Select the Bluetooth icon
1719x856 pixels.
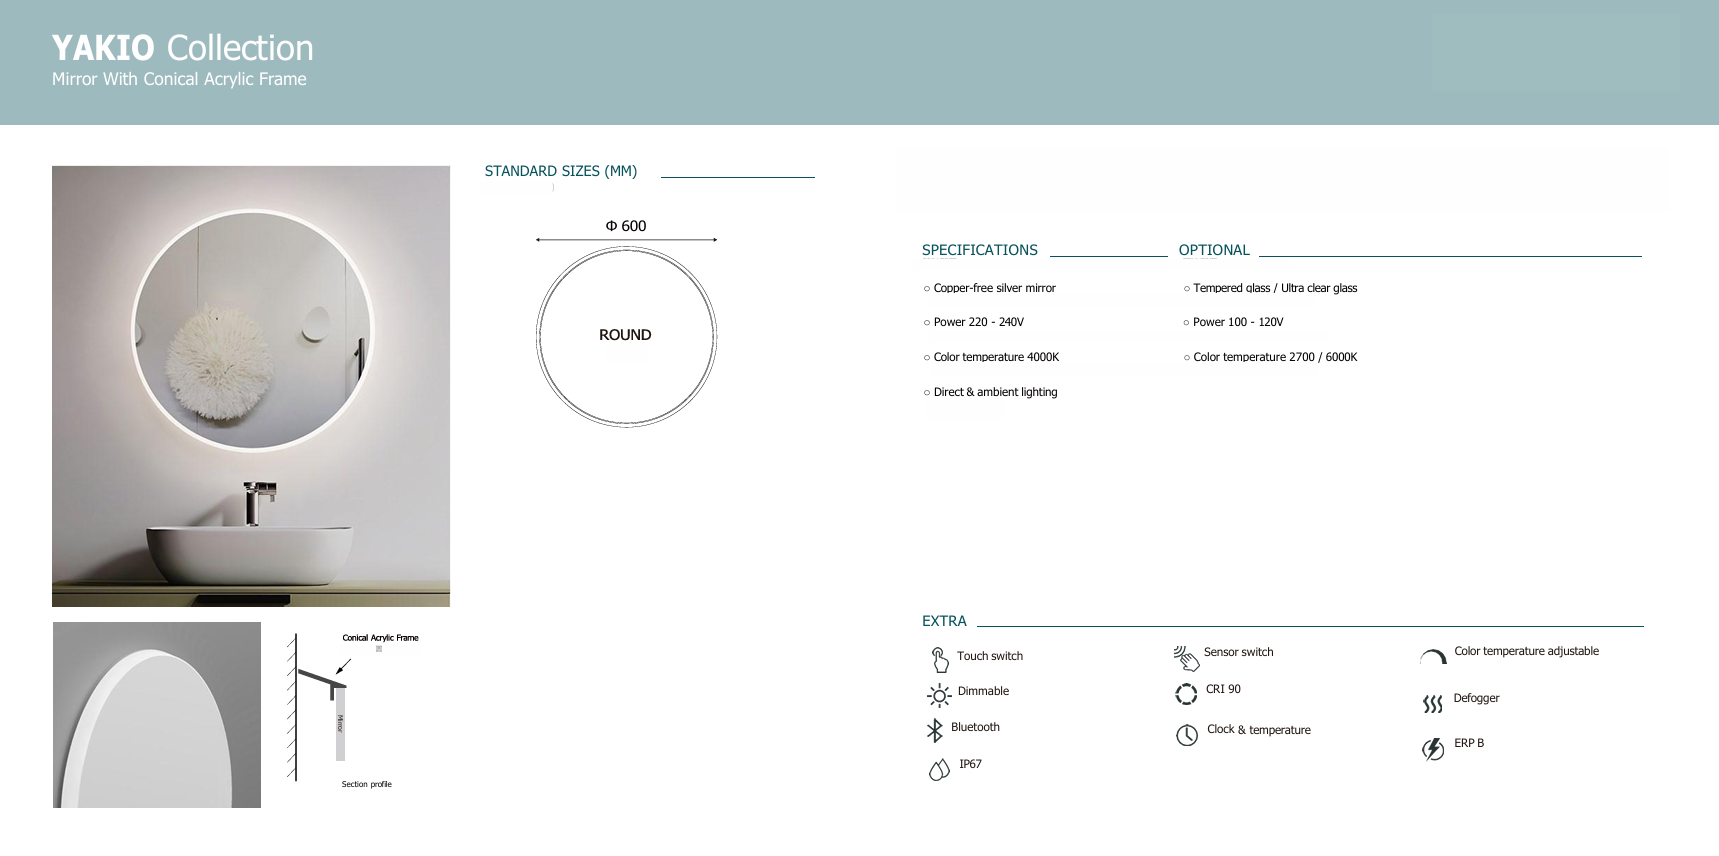[x=935, y=731]
